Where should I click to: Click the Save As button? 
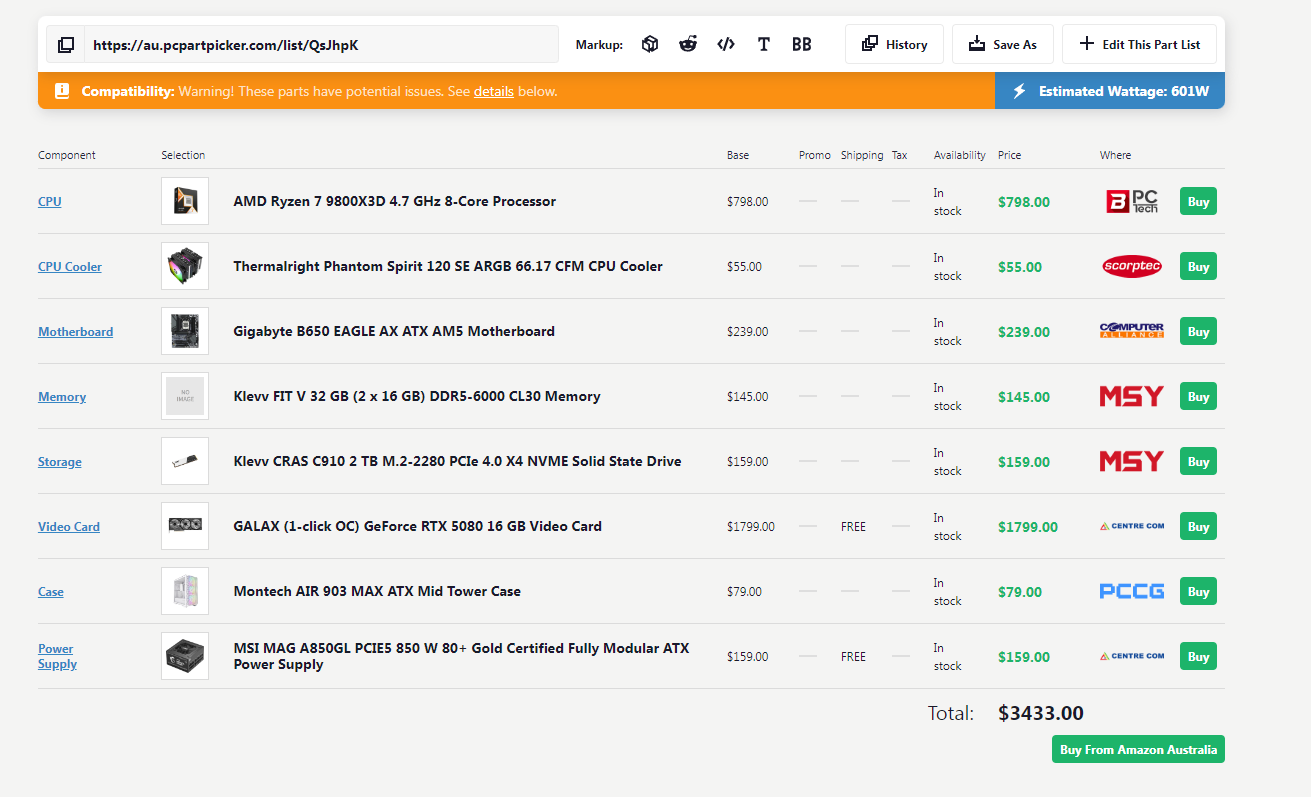(x=1003, y=44)
